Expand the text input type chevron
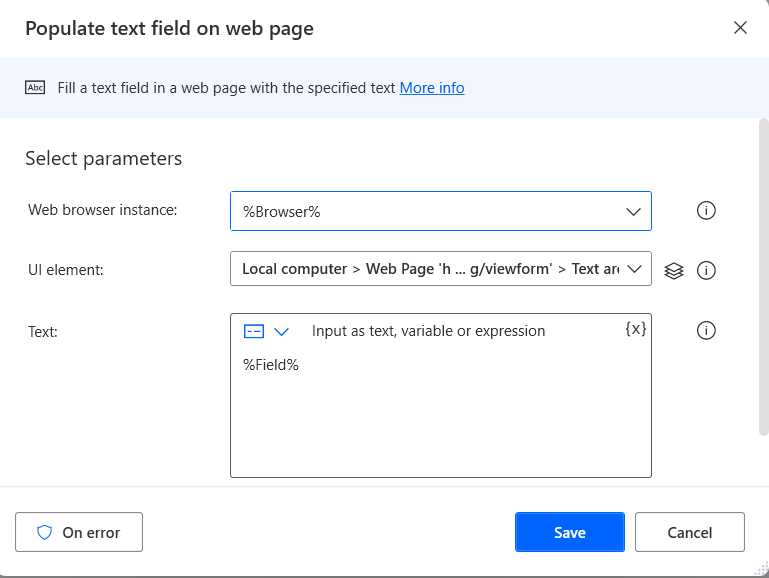 pyautogui.click(x=281, y=332)
